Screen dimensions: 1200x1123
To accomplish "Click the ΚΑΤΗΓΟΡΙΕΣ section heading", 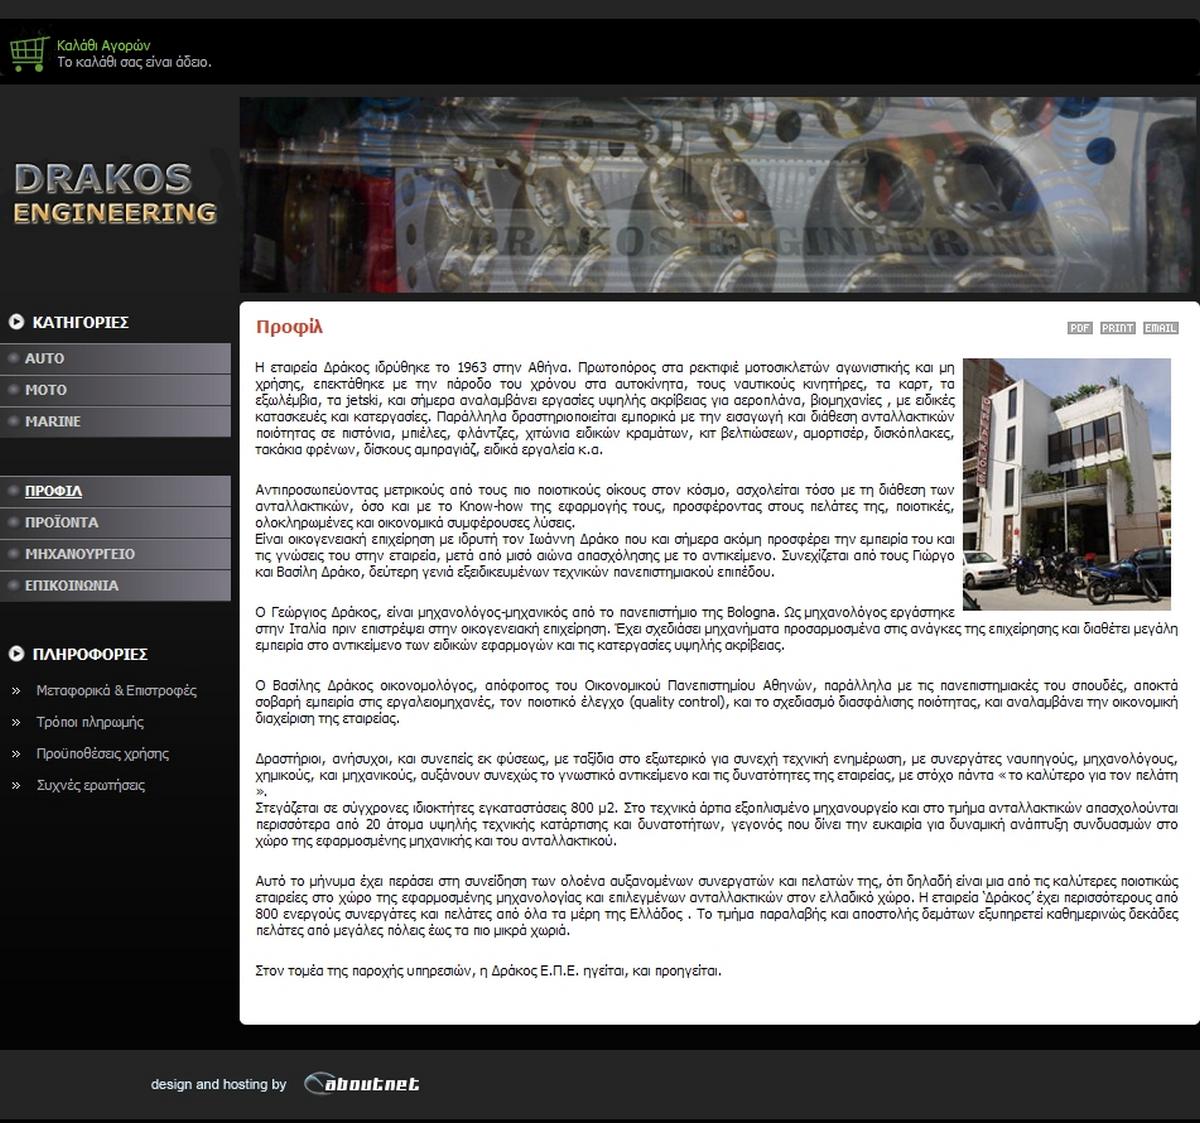I will point(80,322).
